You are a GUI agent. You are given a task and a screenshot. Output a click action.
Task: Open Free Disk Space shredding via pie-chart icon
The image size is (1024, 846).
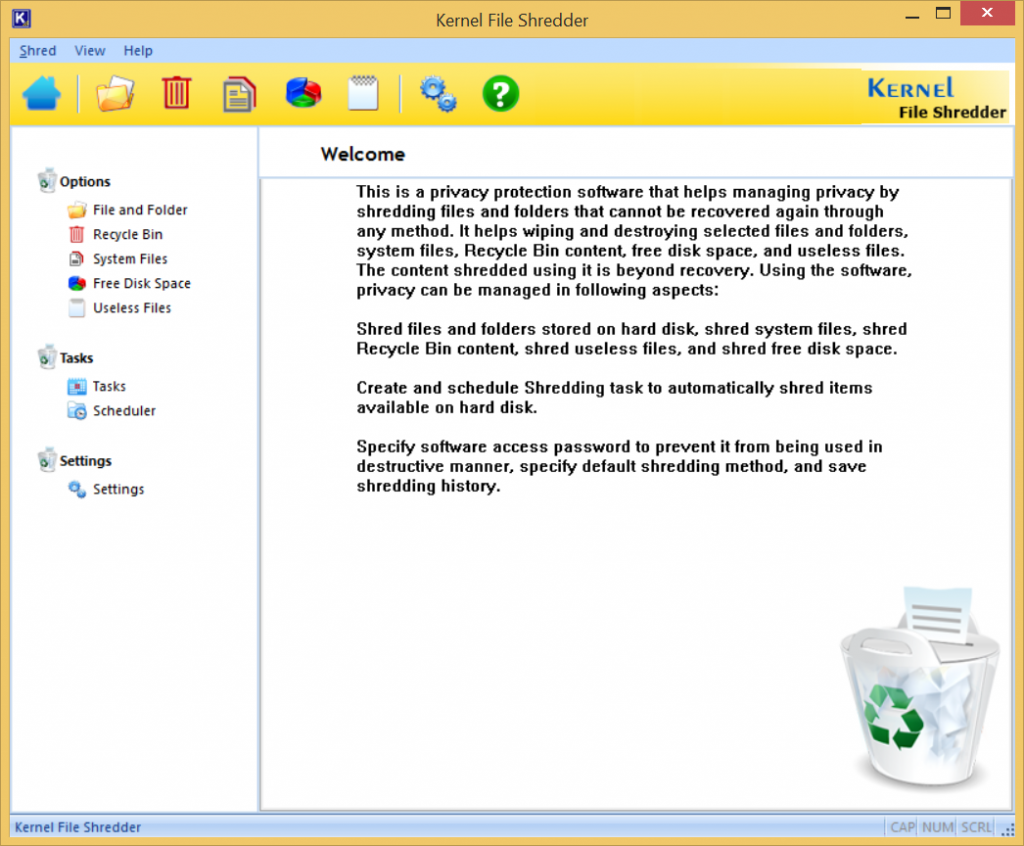pos(301,93)
